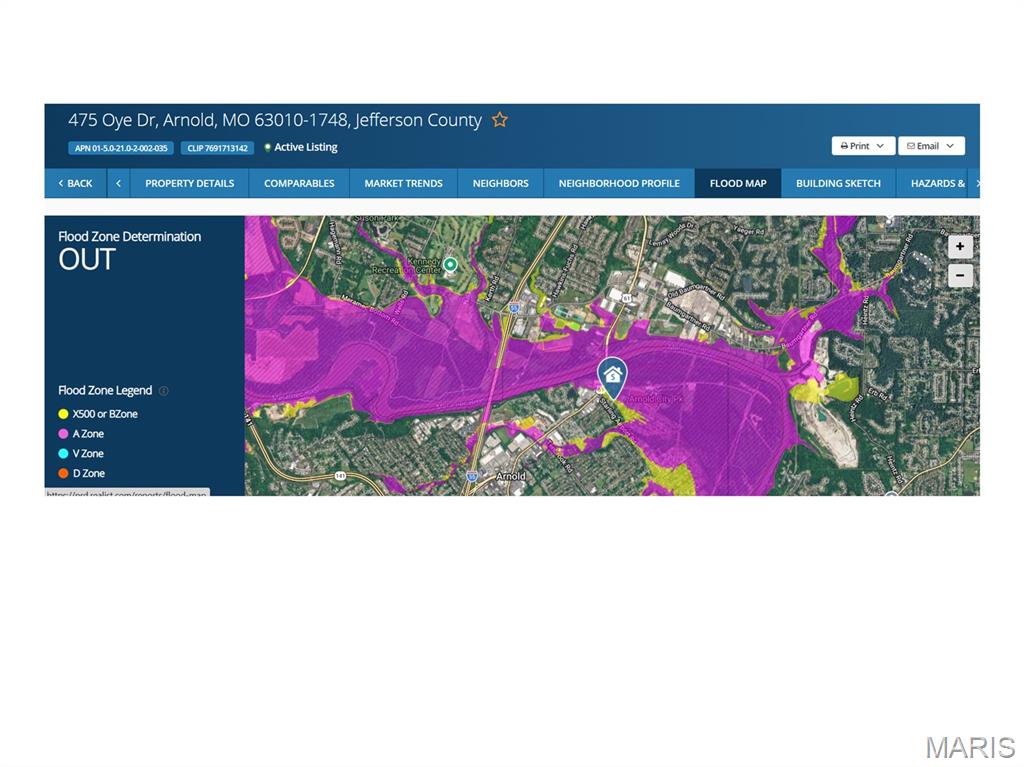1024x767 pixels.
Task: Switch to the Property Details tab
Action: tap(189, 183)
